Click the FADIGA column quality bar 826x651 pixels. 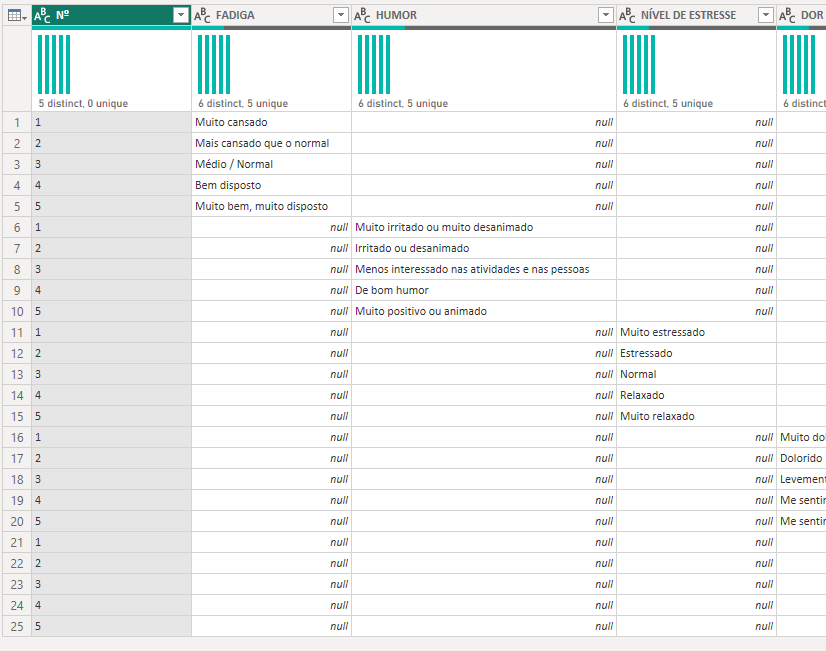[x=271, y=28]
